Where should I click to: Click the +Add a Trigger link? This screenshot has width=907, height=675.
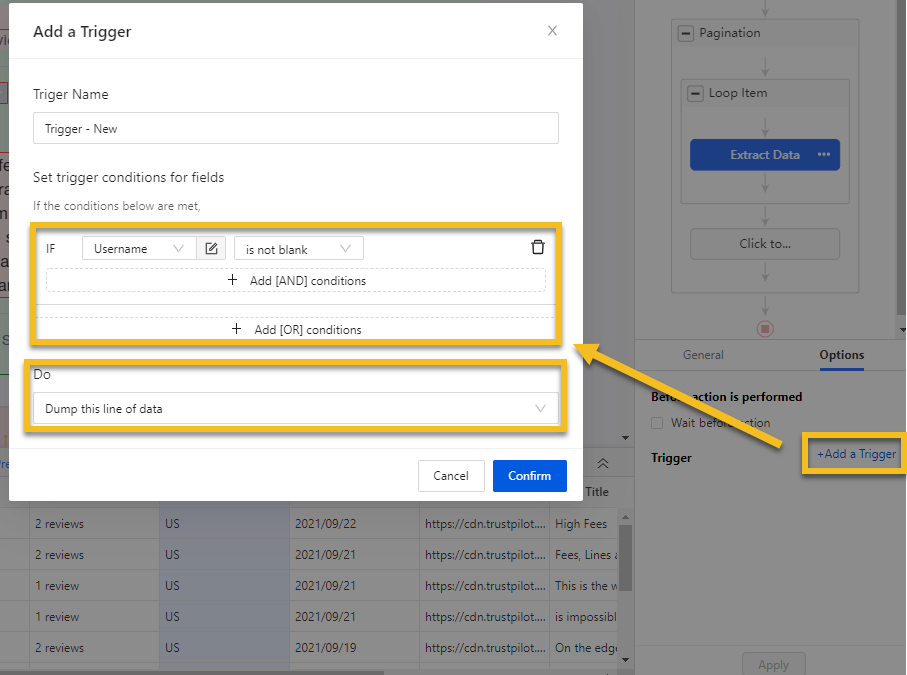pos(856,454)
